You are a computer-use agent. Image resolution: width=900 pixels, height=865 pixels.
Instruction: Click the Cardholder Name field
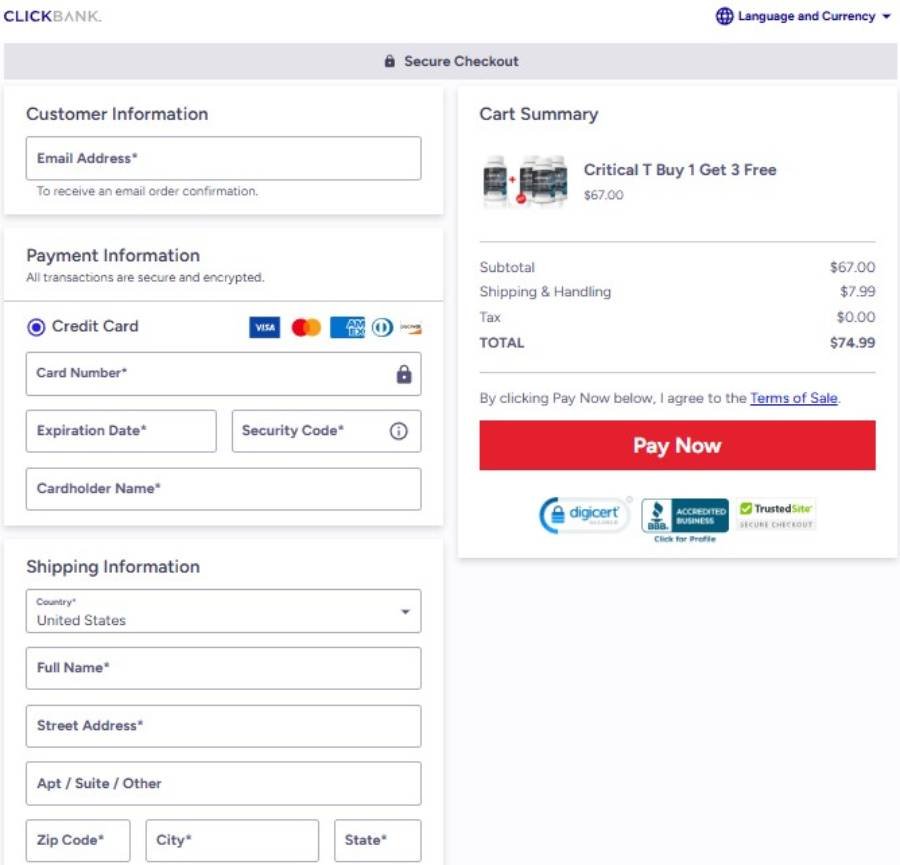(223, 488)
